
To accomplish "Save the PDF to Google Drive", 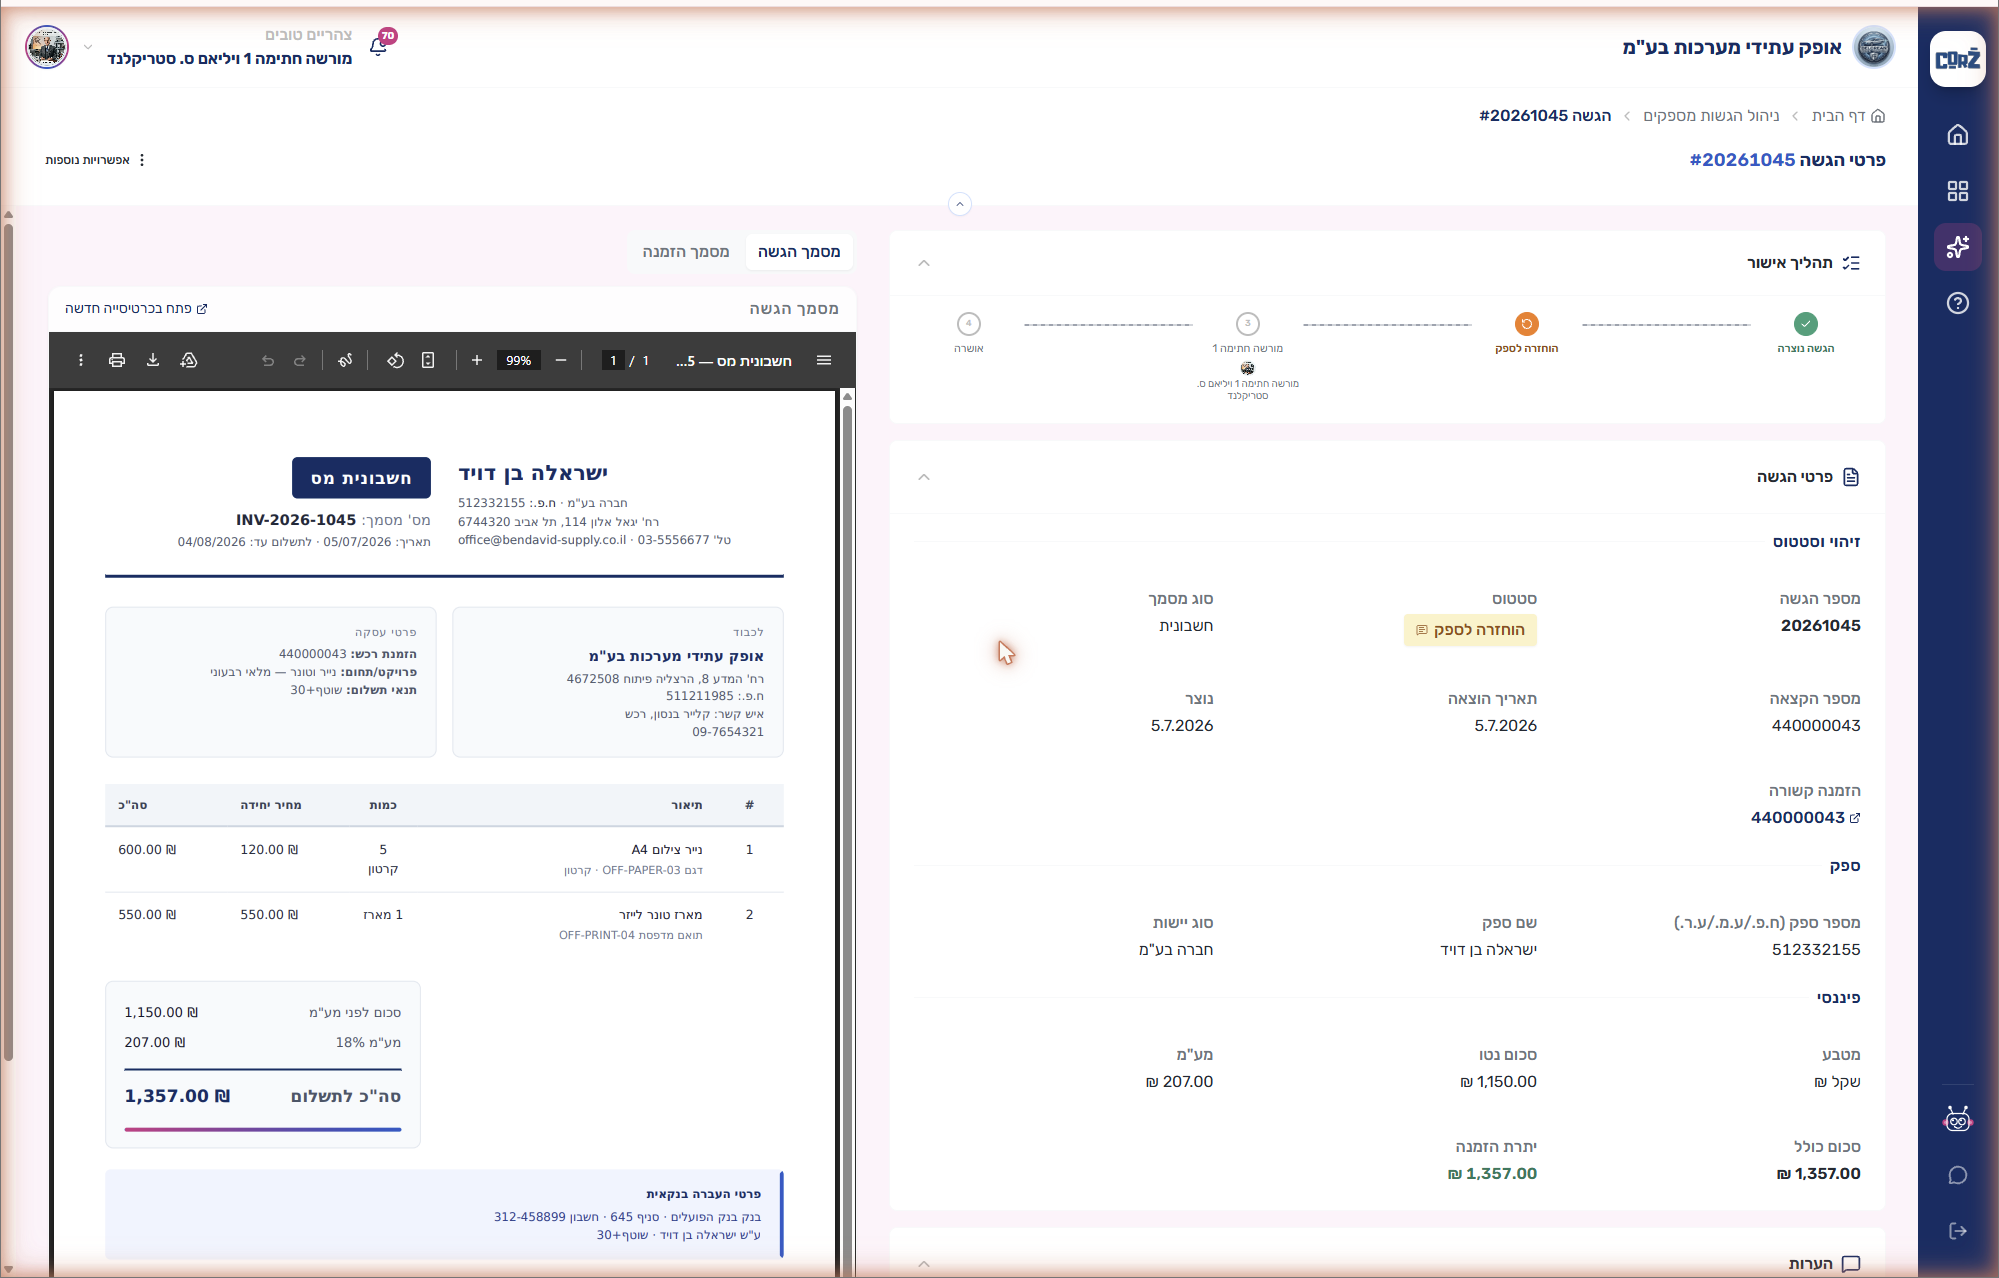I will 189,360.
